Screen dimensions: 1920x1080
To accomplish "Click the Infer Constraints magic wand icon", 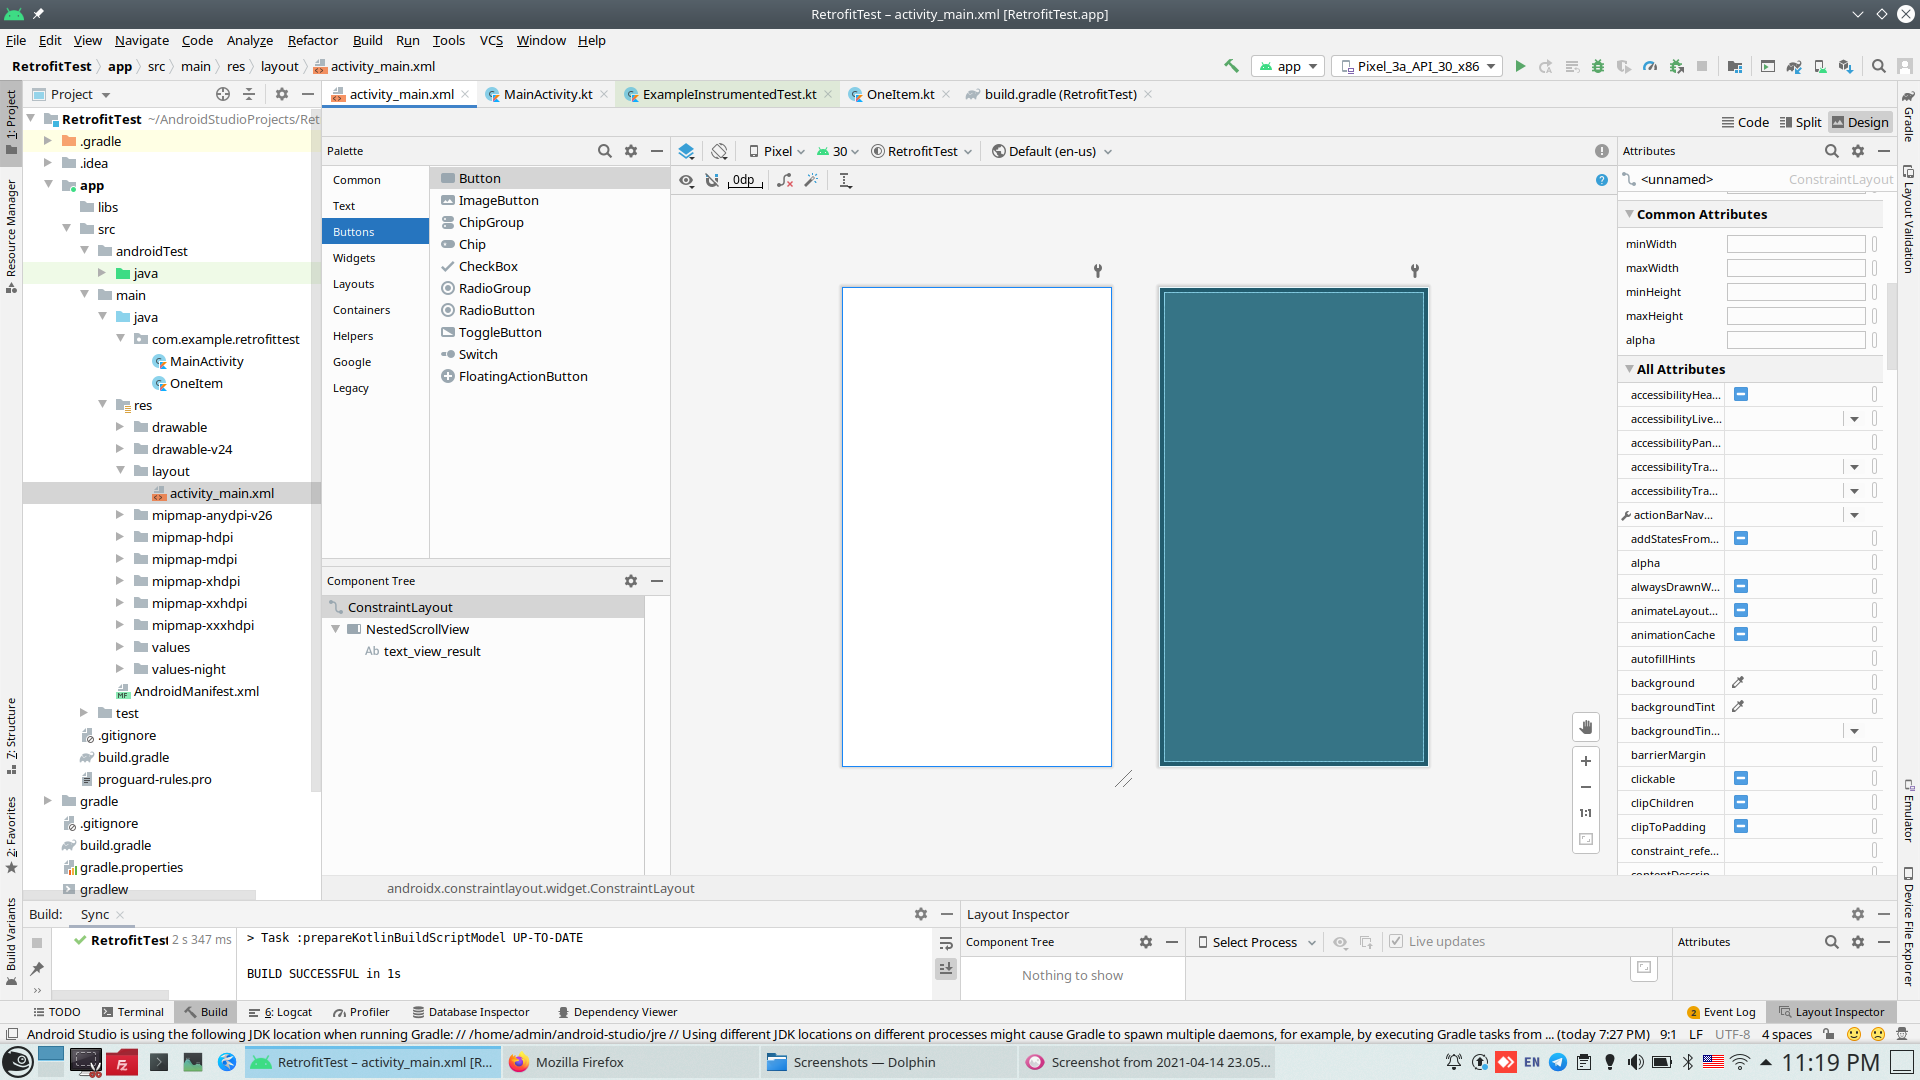I will click(x=811, y=180).
